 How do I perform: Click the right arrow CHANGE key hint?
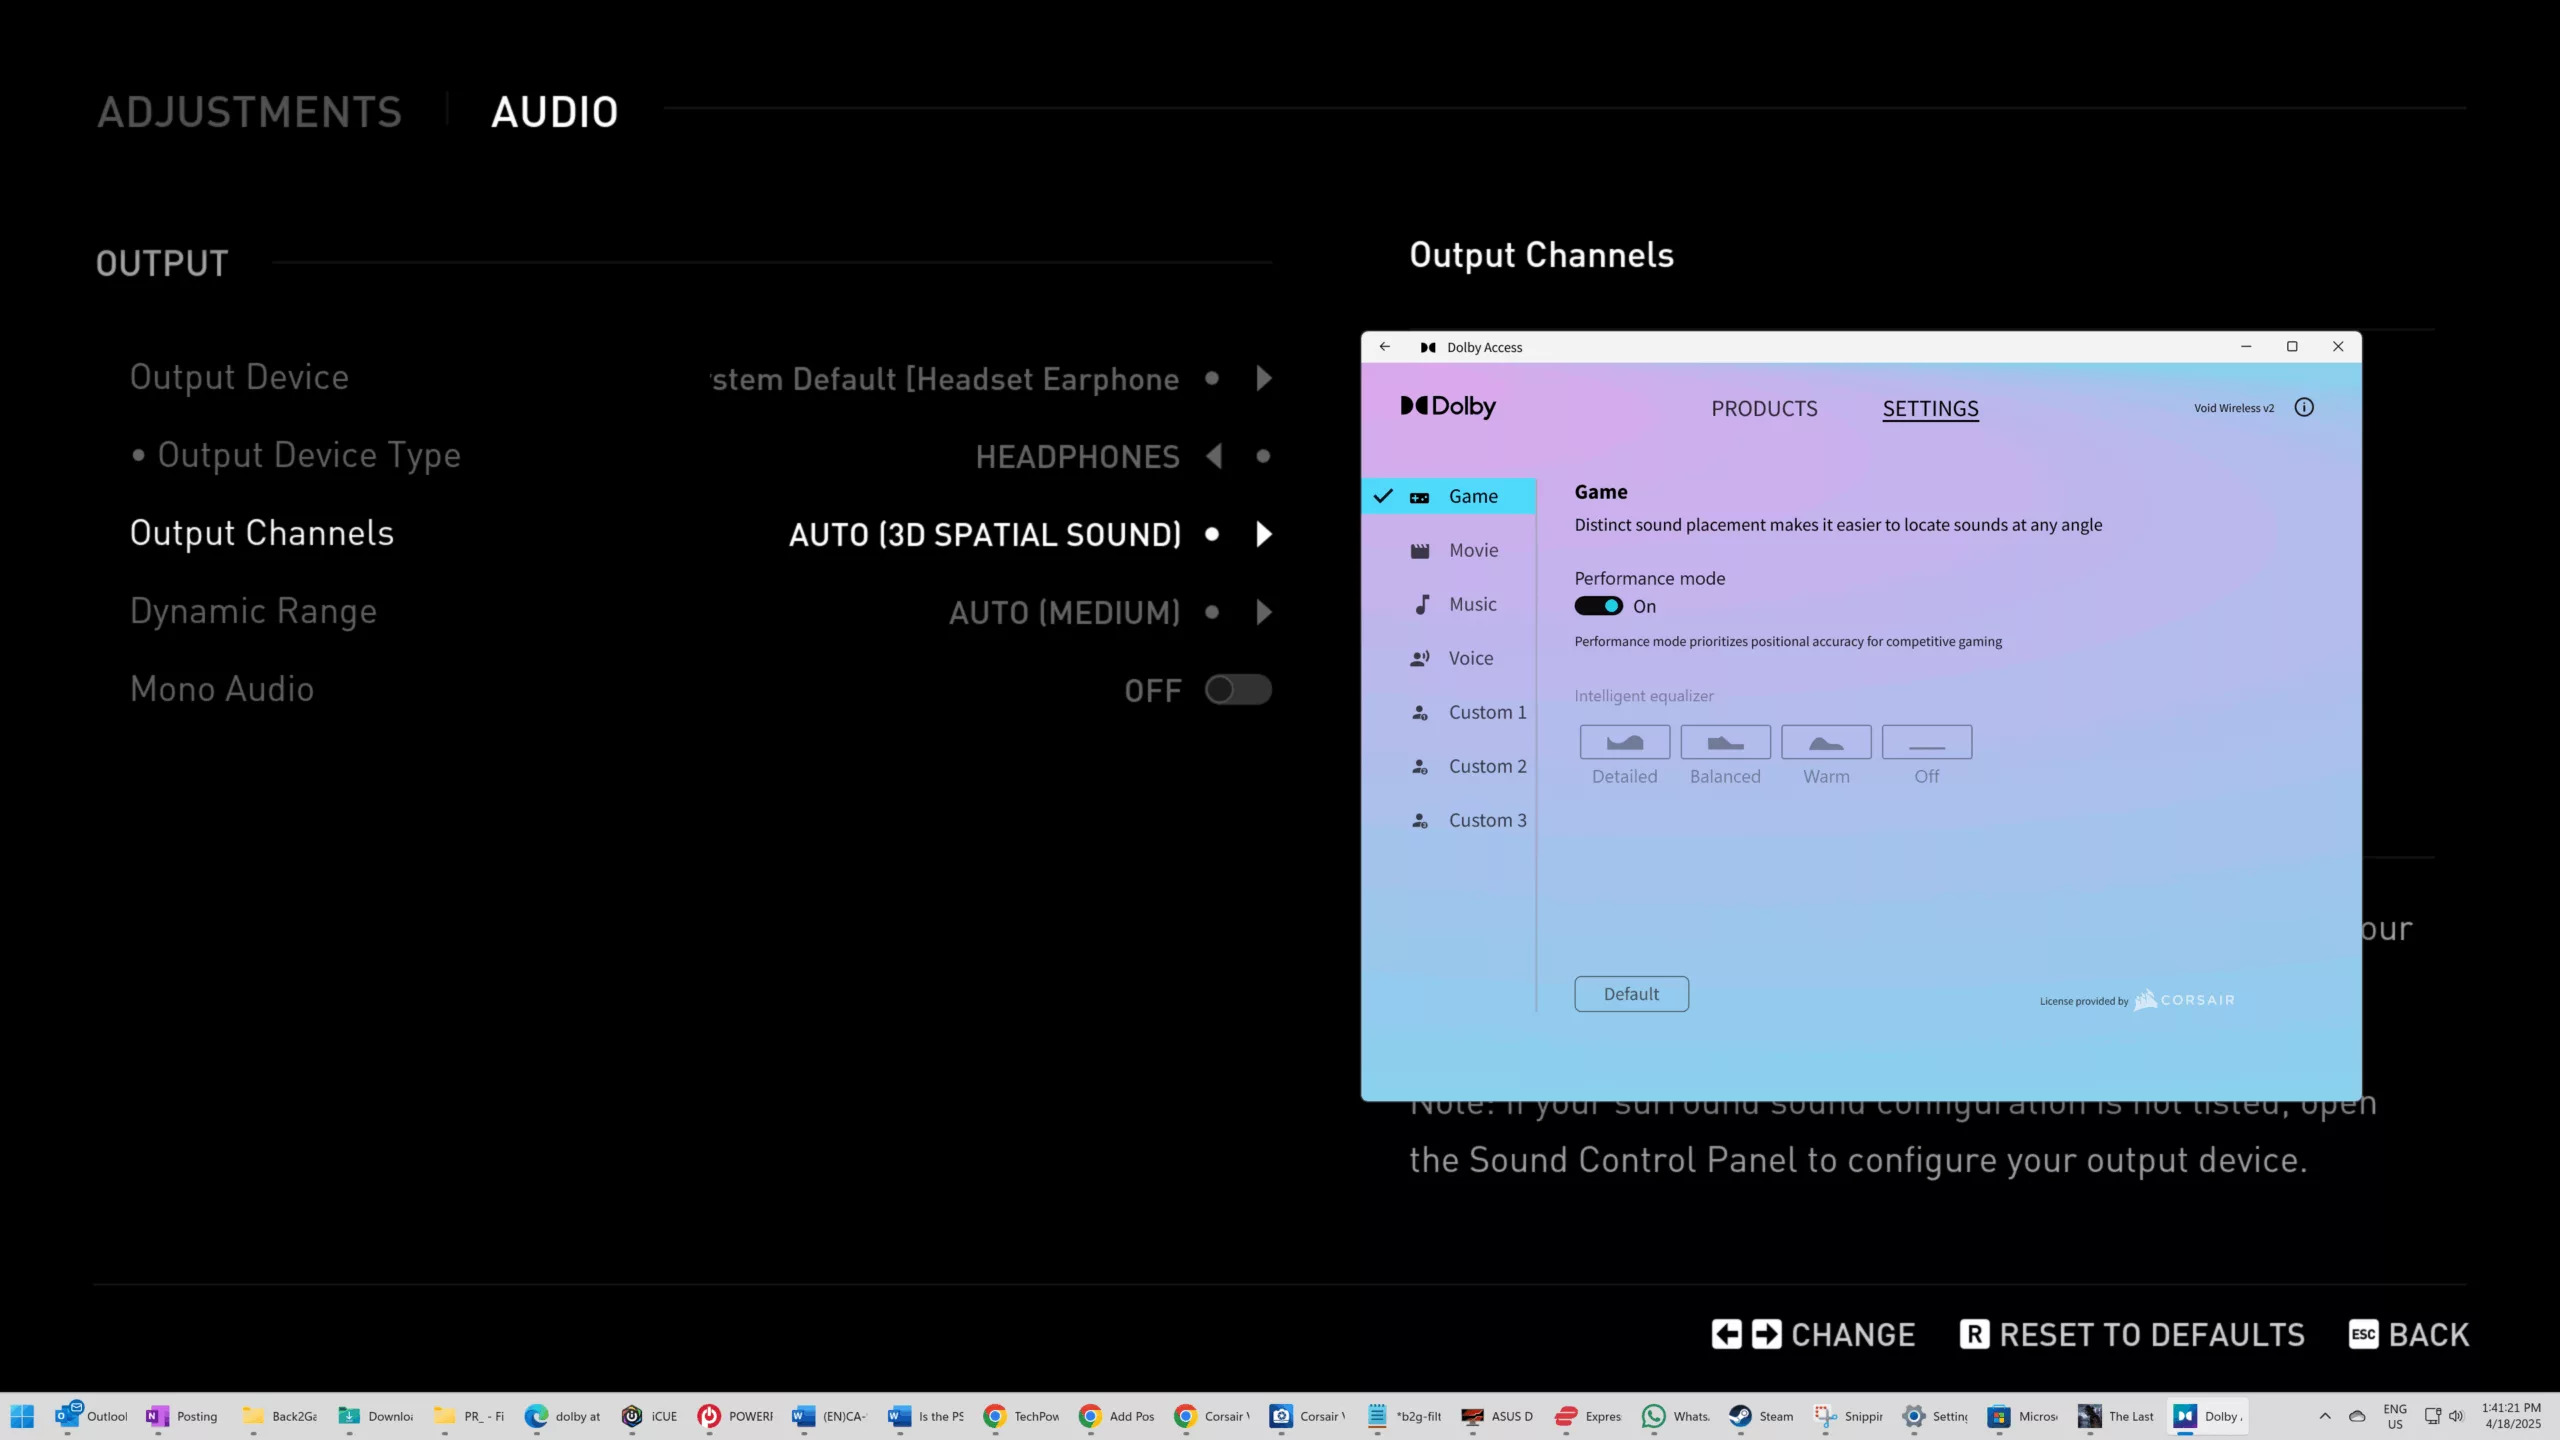point(1766,1334)
